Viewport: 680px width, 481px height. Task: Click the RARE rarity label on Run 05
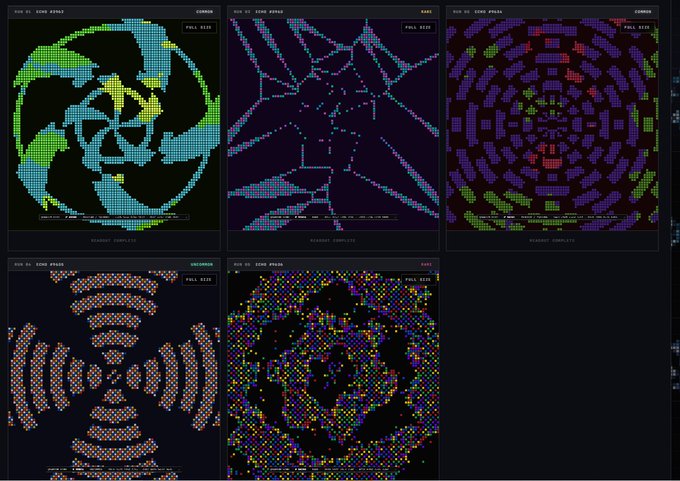coord(426,264)
